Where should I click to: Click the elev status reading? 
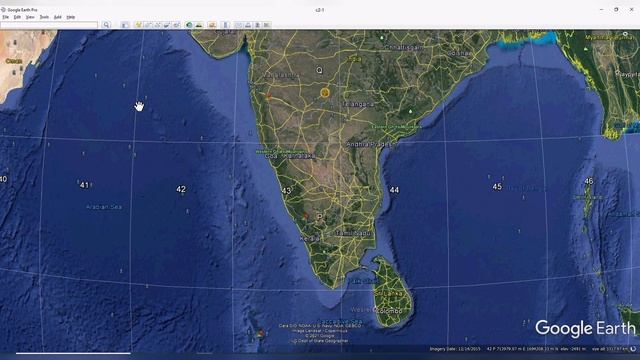point(573,349)
